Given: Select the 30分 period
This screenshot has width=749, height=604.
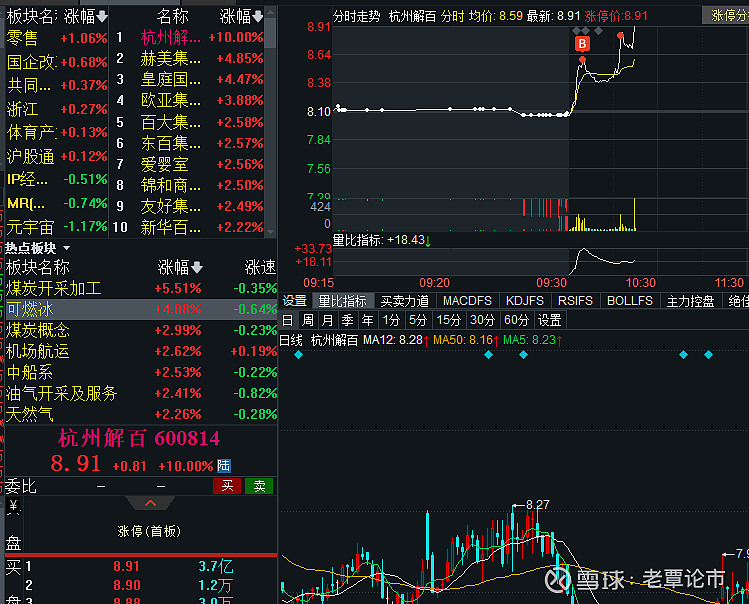Looking at the screenshot, I should coord(482,320).
